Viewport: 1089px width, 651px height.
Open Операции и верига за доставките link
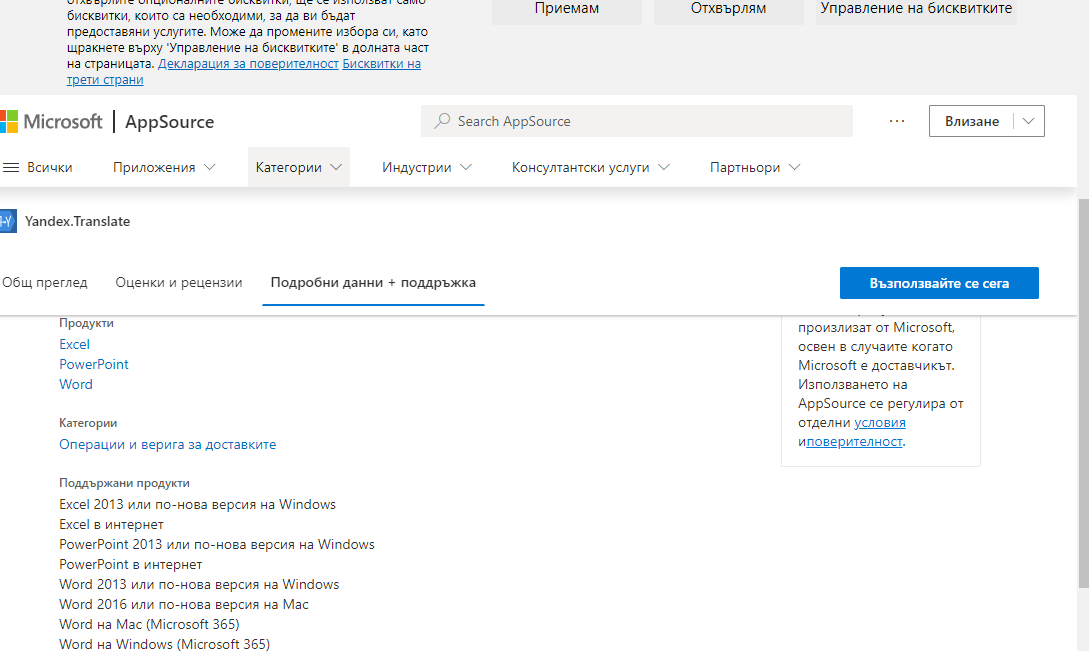[167, 445]
